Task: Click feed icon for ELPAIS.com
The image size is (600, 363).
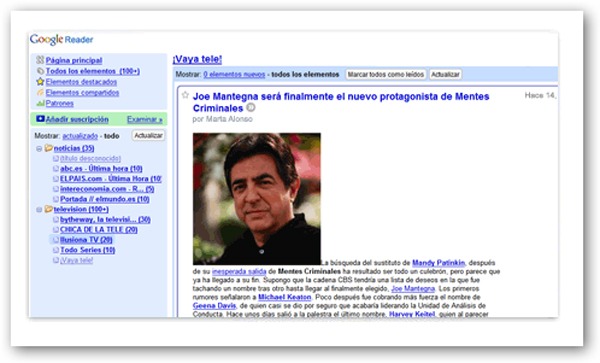Action: tap(56, 179)
